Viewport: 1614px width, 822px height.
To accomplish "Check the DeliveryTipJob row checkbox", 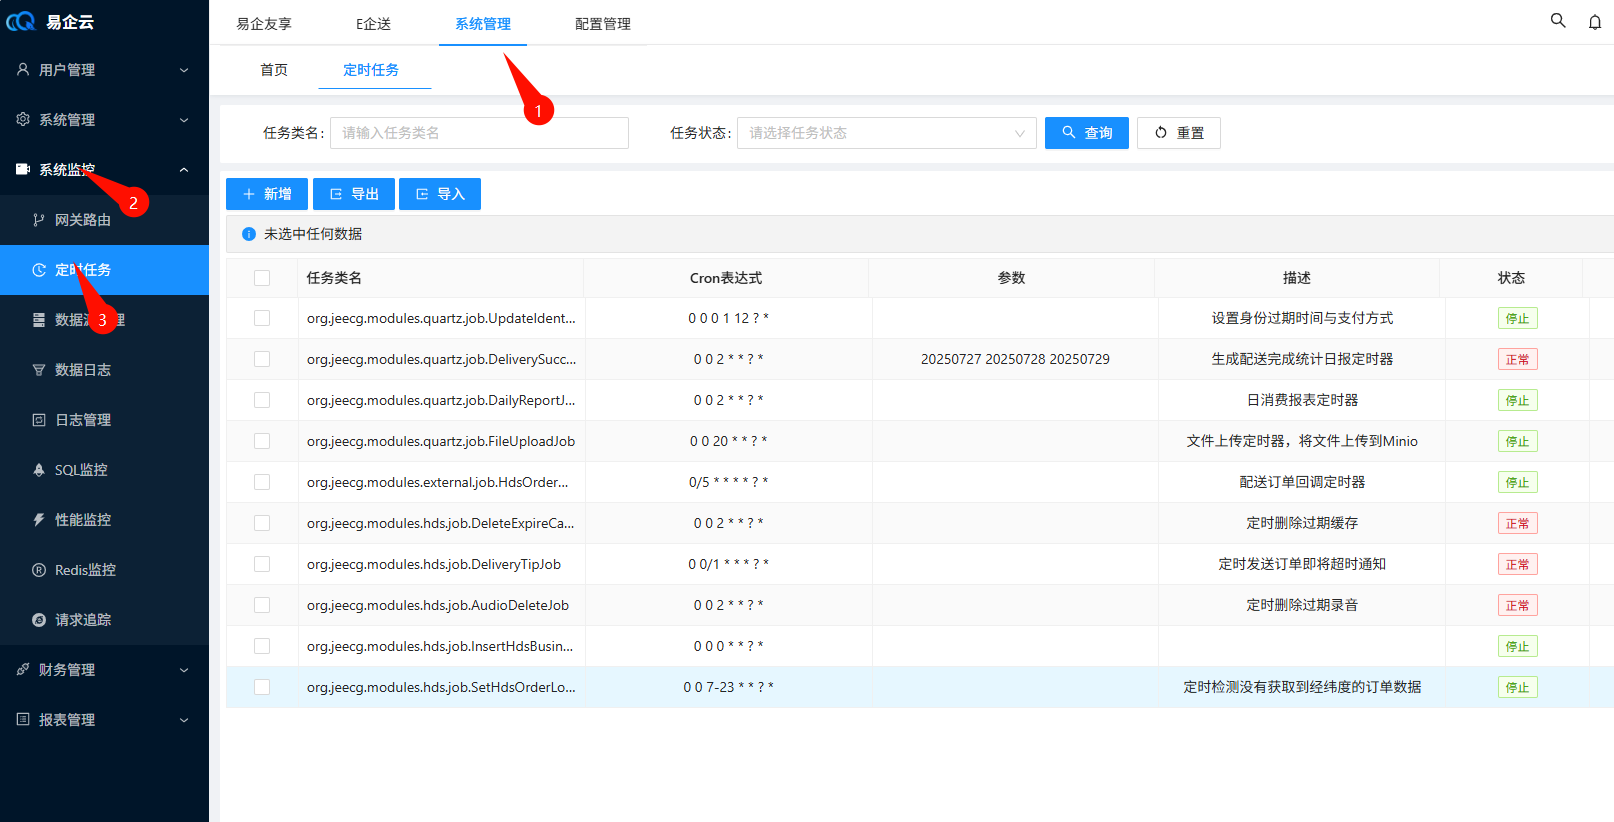I will [x=262, y=564].
